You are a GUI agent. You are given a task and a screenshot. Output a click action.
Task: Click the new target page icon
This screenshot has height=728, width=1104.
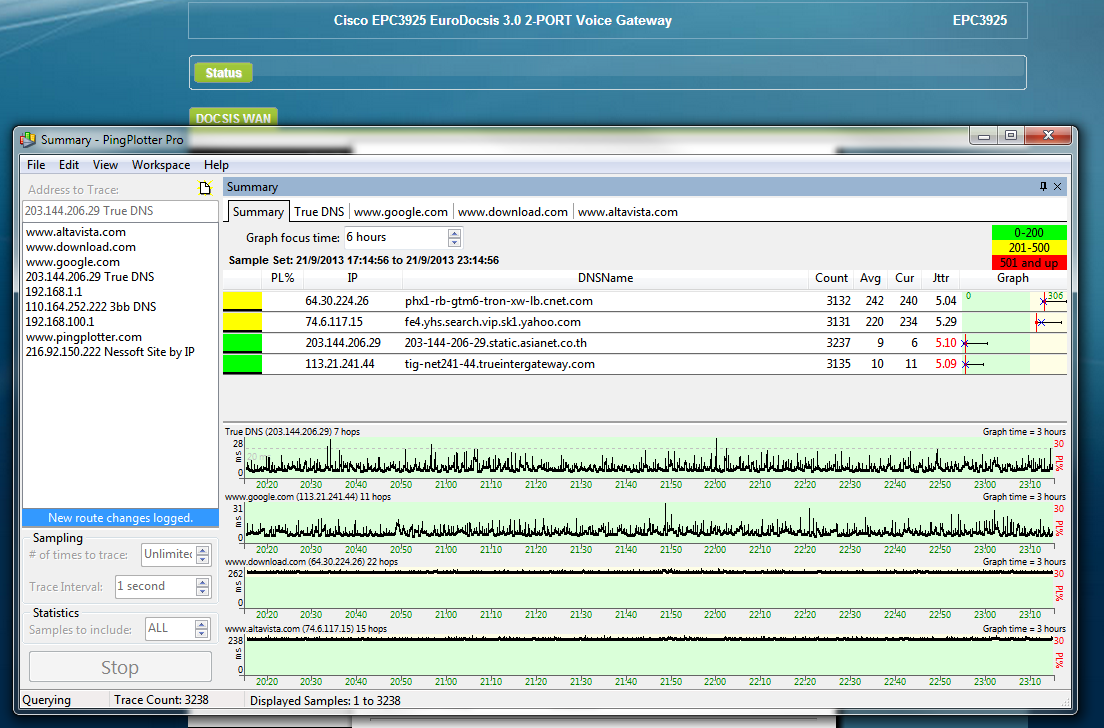coord(205,189)
